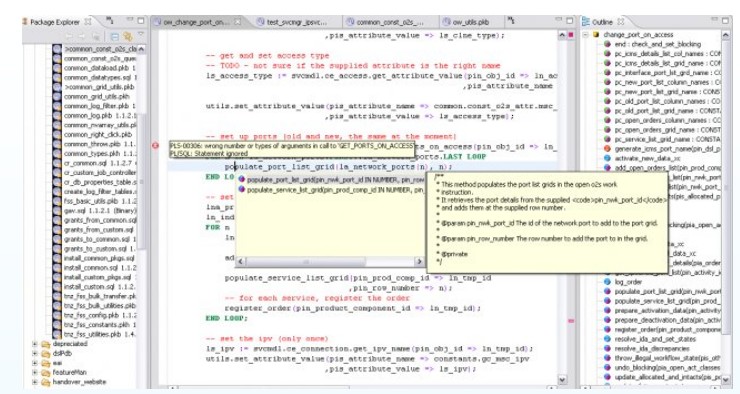Click file icon beside tnz_fss_utilities.pkb
This screenshot has height=394, width=740.
point(57,334)
